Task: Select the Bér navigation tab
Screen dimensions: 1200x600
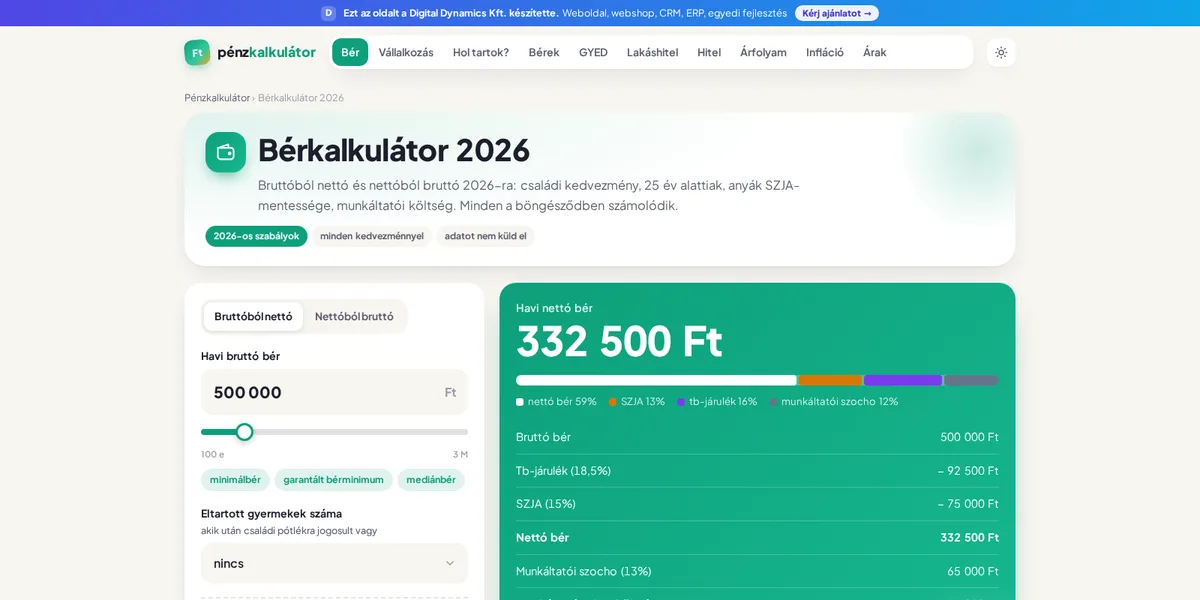Action: tap(350, 53)
